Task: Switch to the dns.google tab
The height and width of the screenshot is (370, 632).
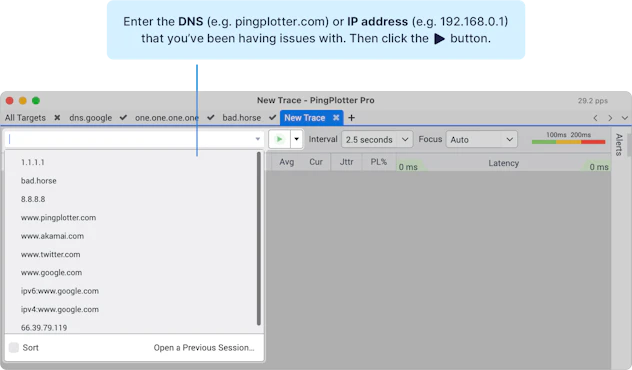Action: 91,118
